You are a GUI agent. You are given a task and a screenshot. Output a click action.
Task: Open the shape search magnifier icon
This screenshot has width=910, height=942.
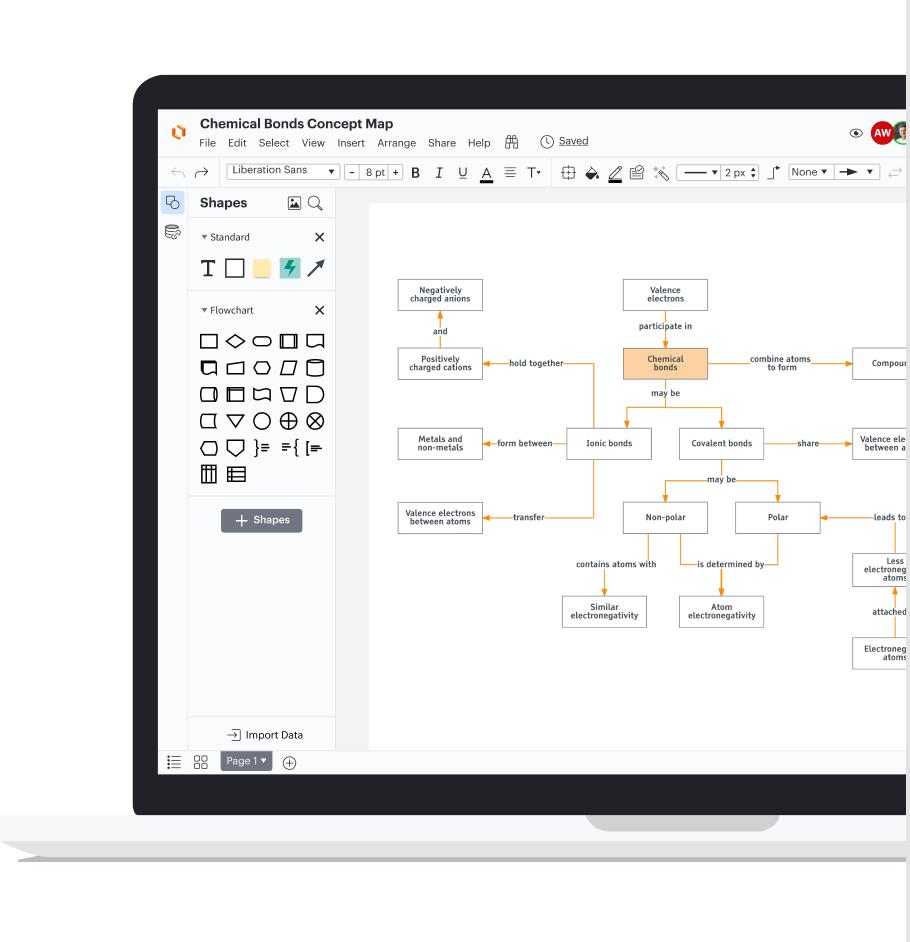315,203
